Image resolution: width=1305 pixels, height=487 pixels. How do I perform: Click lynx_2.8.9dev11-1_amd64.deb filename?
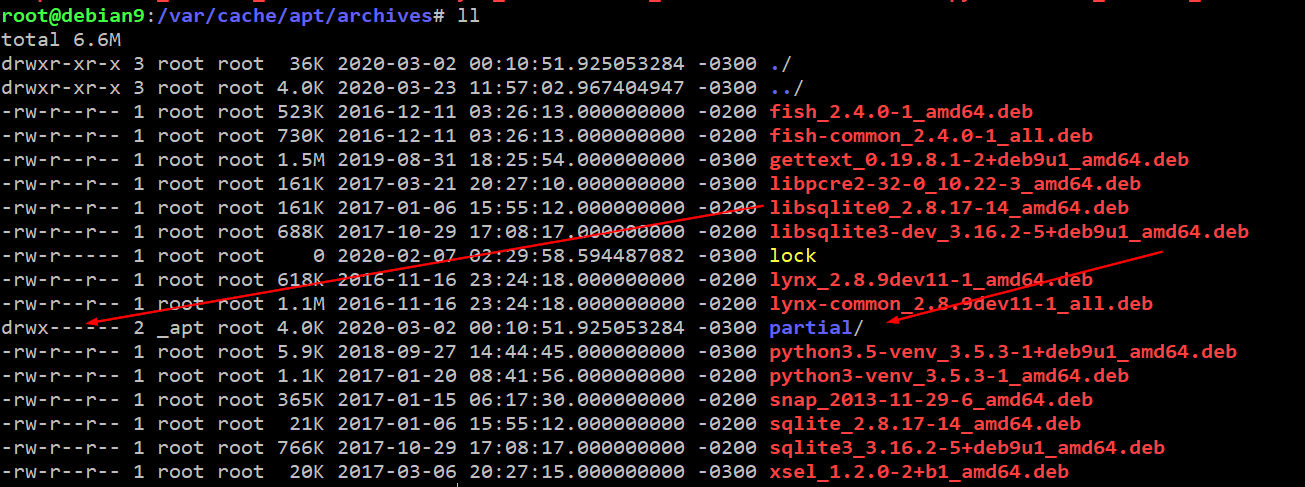(931, 280)
